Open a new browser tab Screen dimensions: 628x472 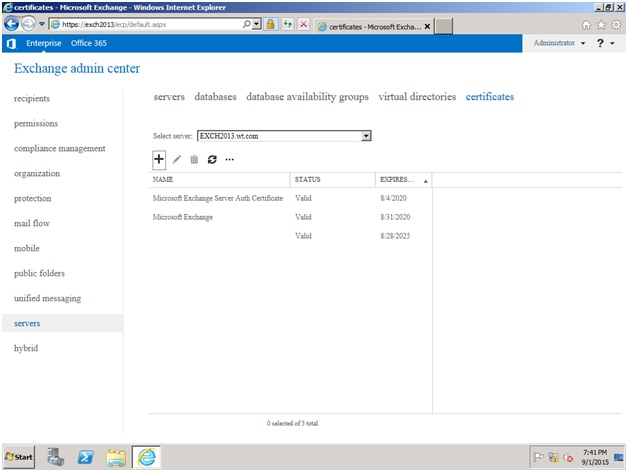click(x=444, y=26)
